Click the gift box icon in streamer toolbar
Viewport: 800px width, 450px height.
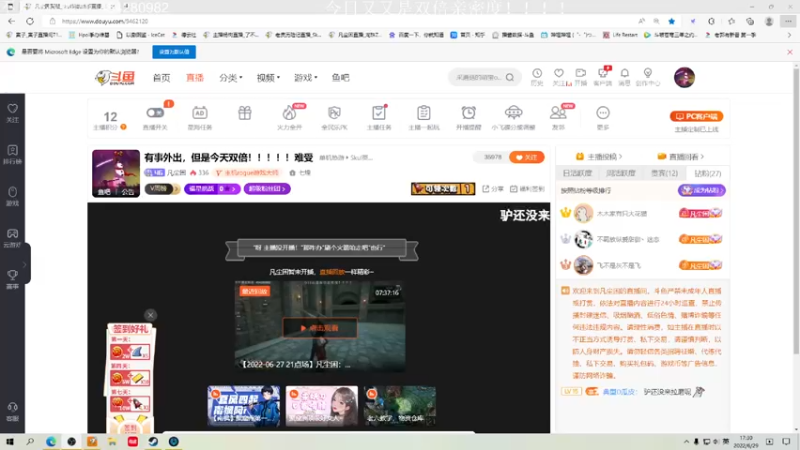click(245, 113)
